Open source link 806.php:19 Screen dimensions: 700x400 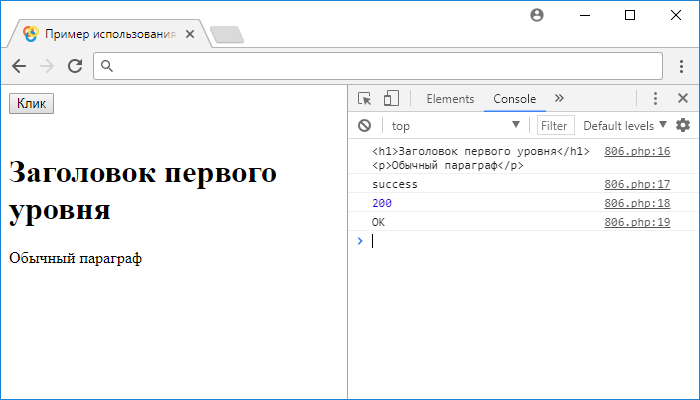pyautogui.click(x=637, y=222)
